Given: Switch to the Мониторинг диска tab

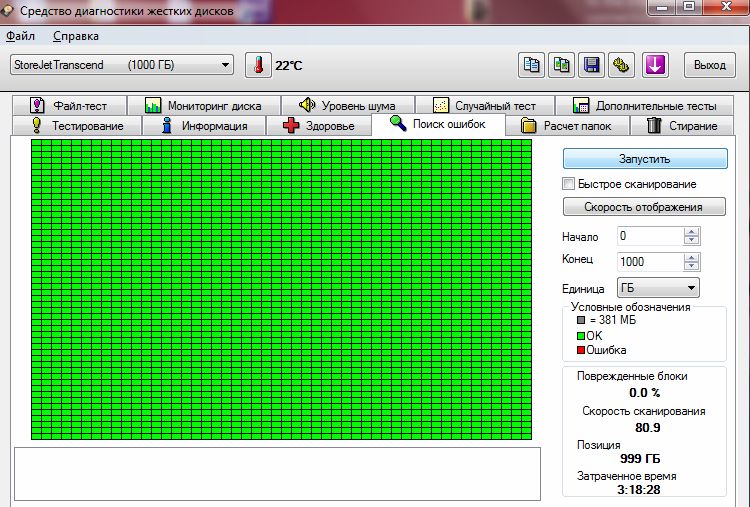Looking at the screenshot, I should (203, 105).
